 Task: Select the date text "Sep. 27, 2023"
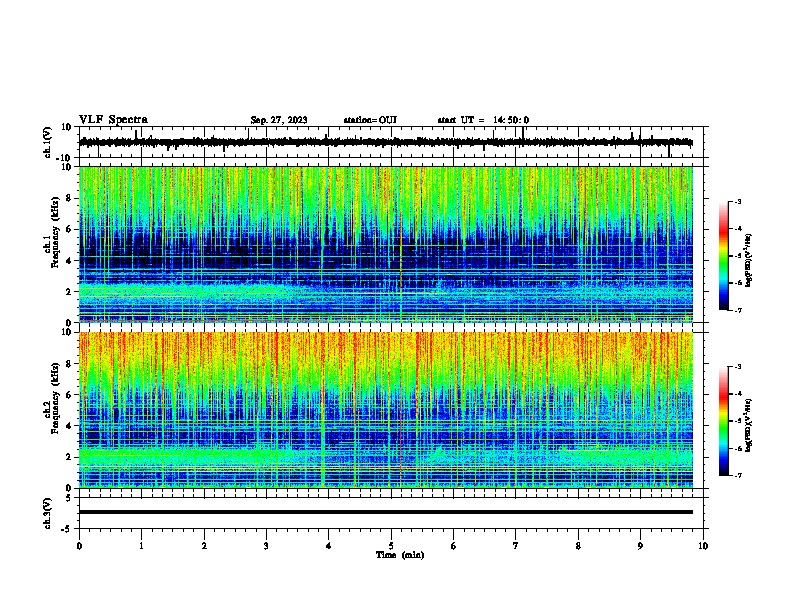click(279, 120)
